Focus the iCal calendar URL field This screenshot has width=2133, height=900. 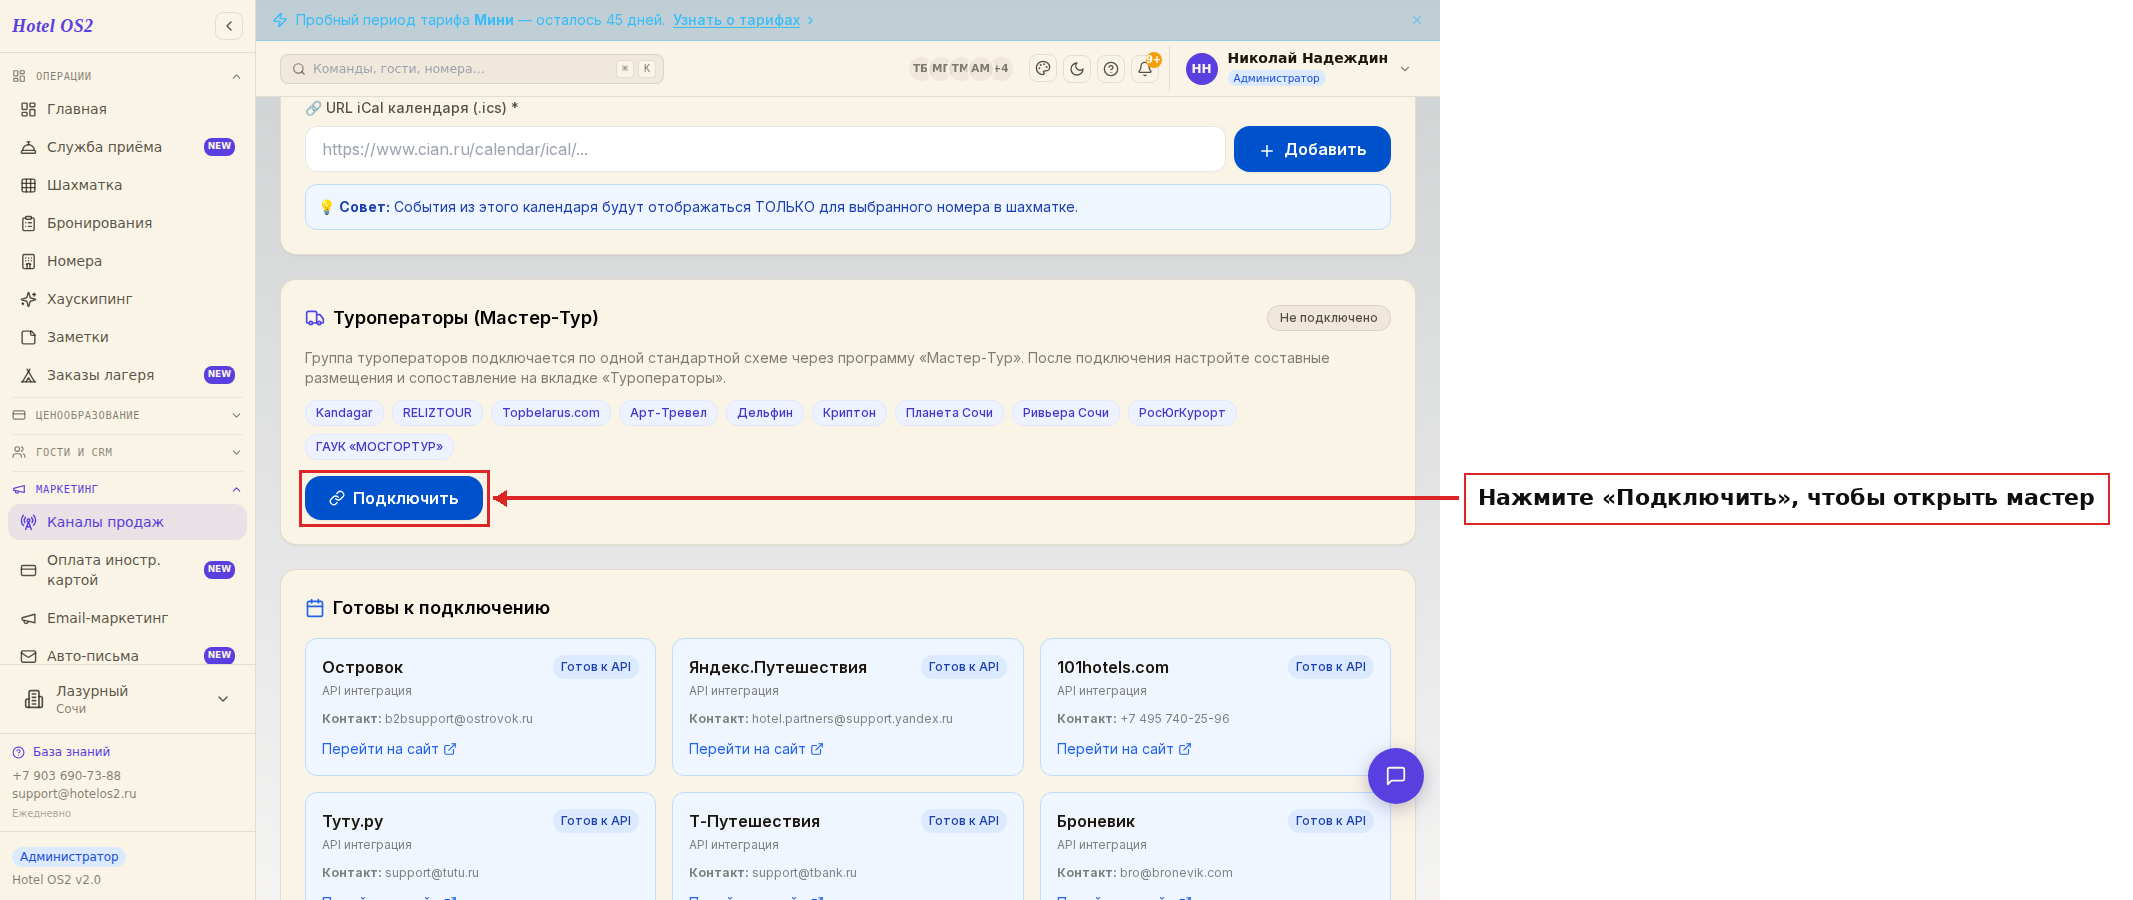[765, 149]
